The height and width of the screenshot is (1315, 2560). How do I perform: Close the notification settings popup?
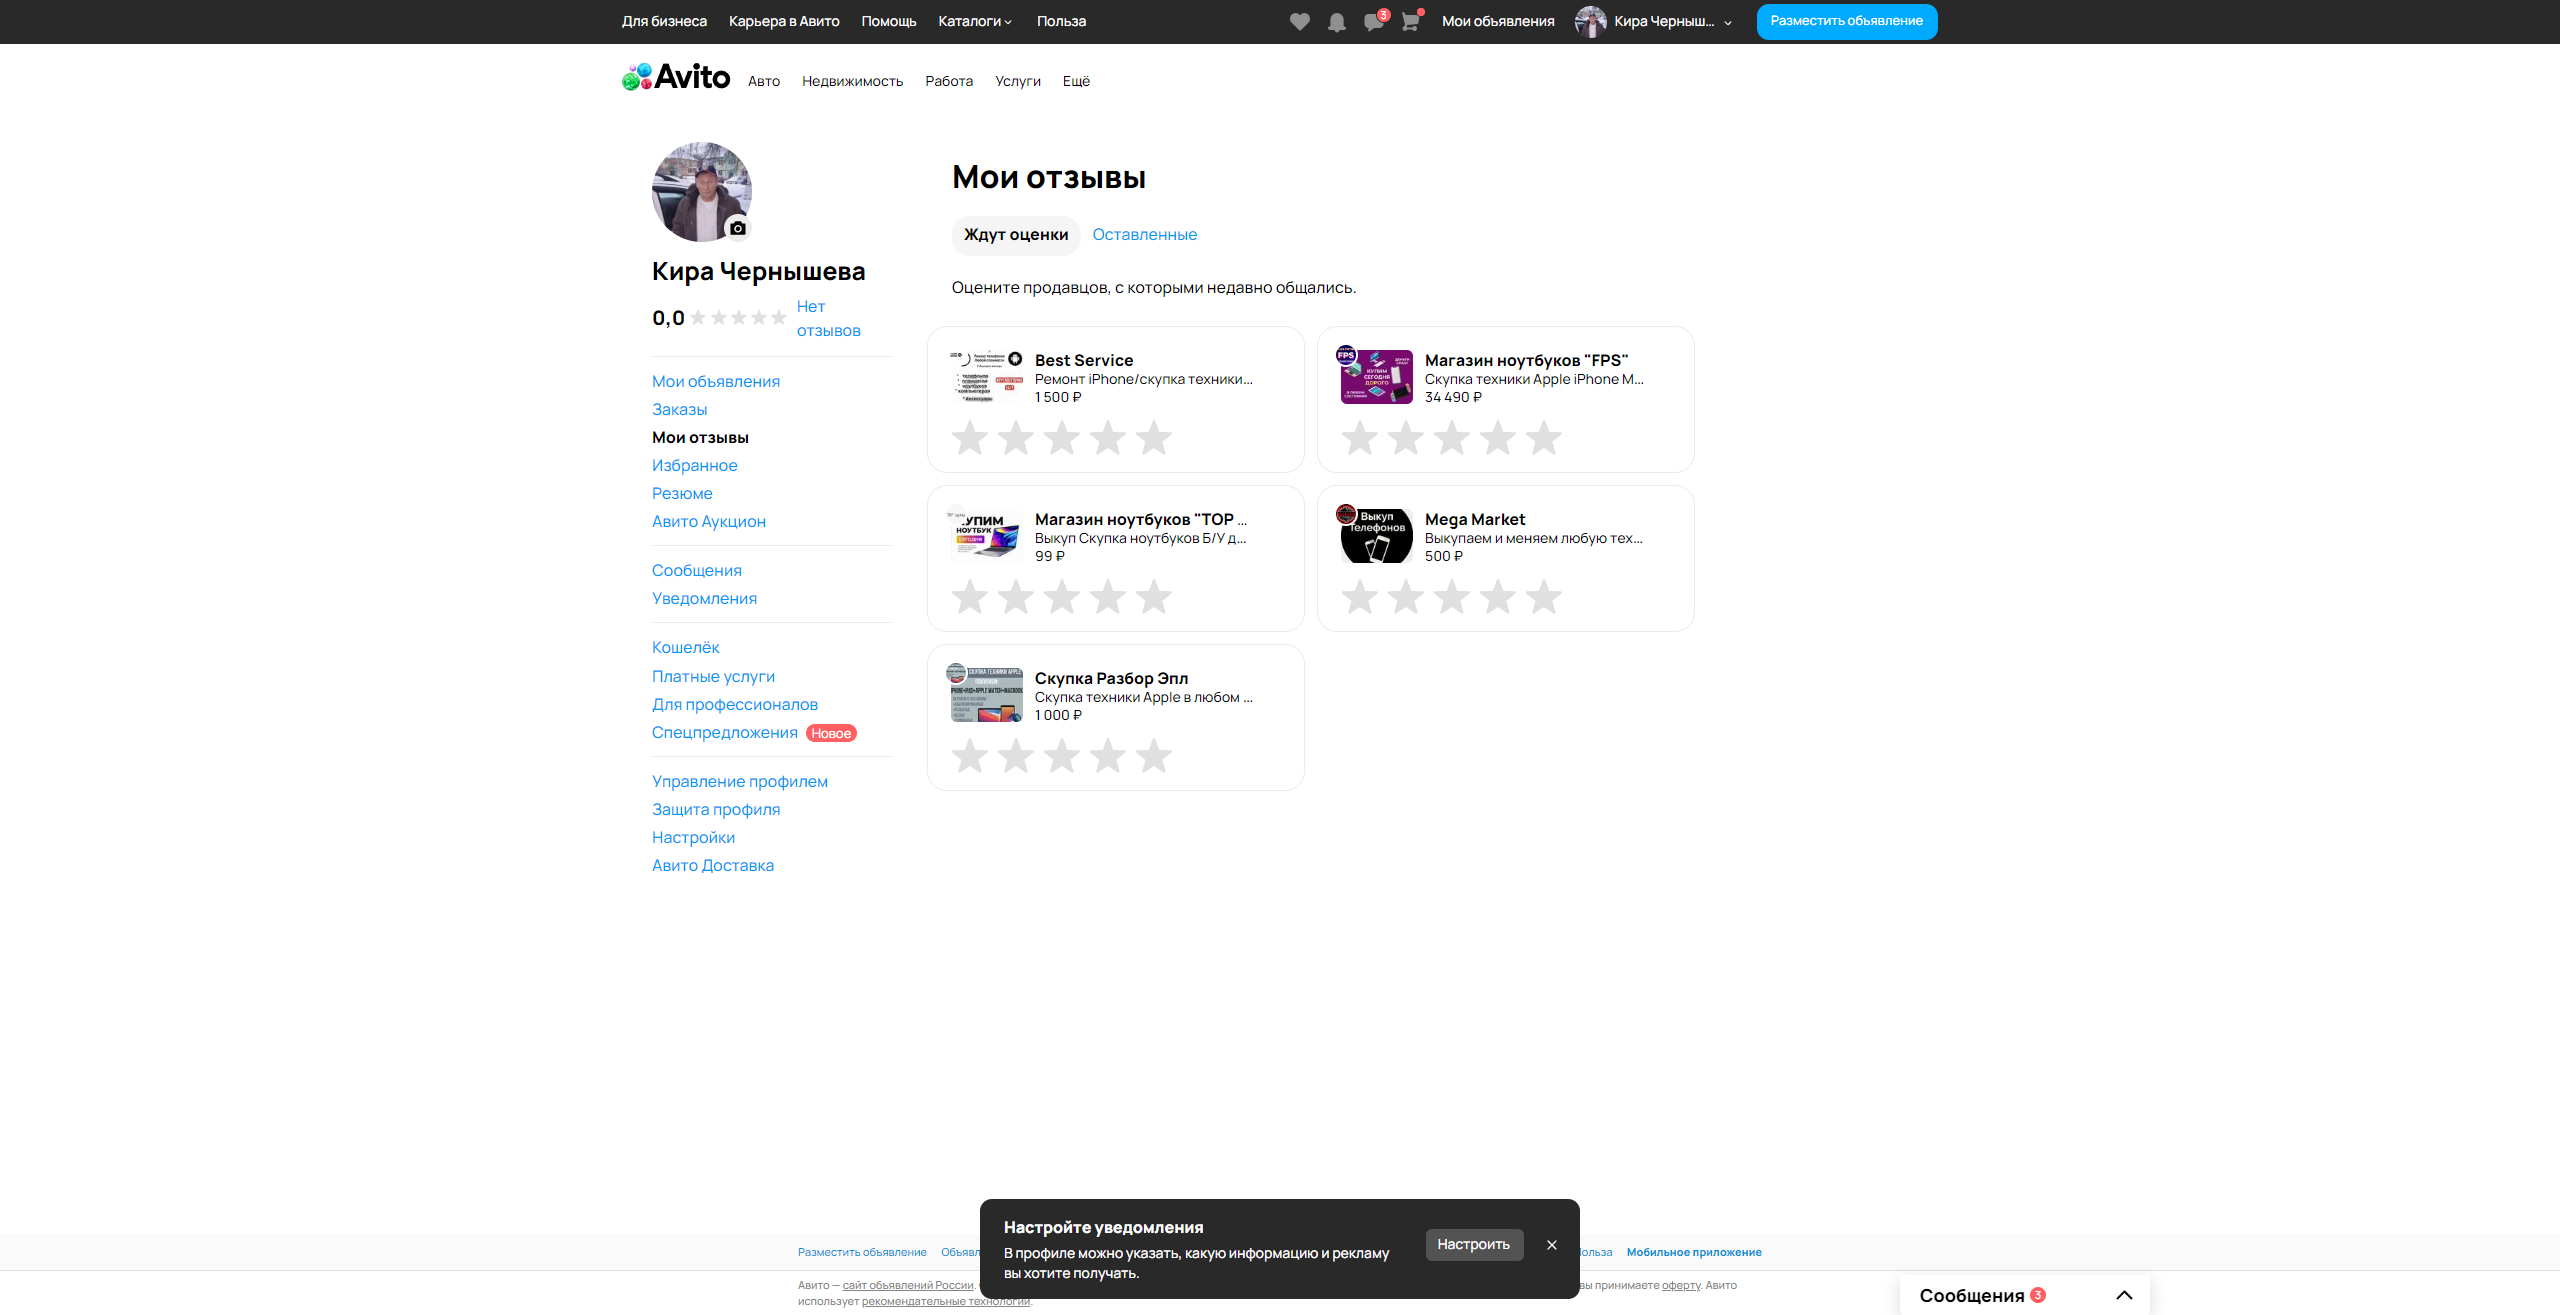tap(1552, 1245)
